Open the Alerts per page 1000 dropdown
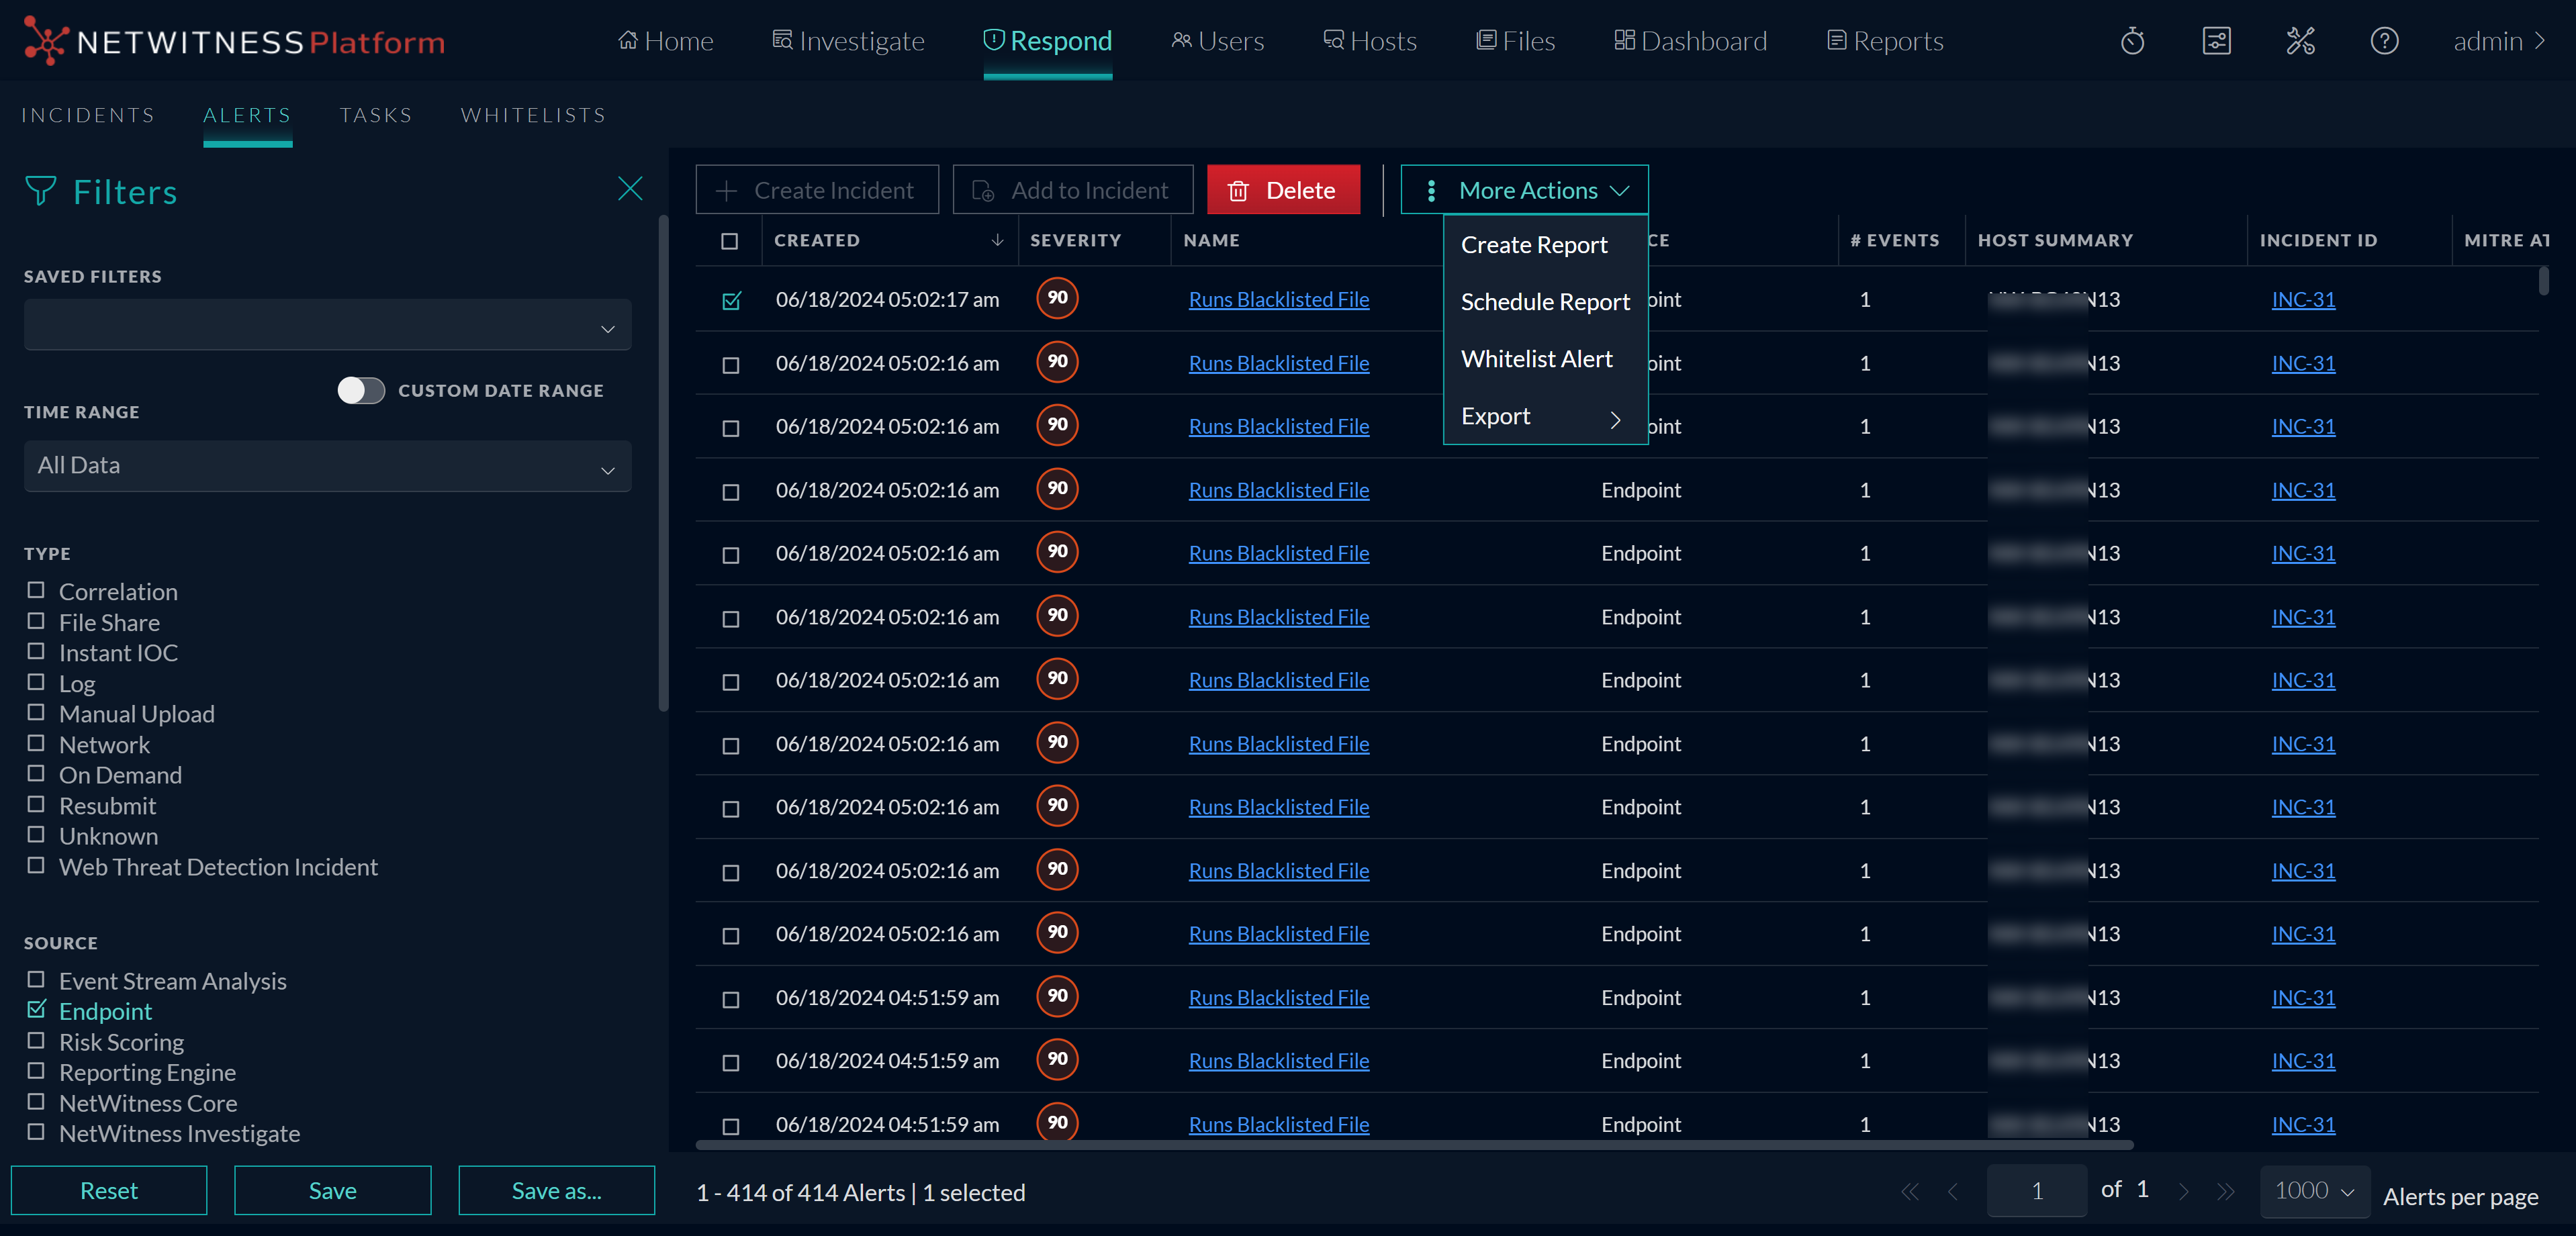2576x1236 pixels. click(x=2313, y=1191)
